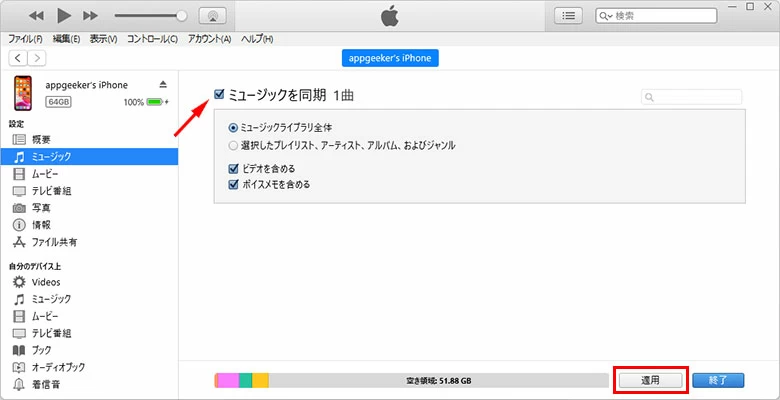Open ファイル共有 in the settings sidebar
Screen dimensions: 780x400
pyautogui.click(x=53, y=242)
